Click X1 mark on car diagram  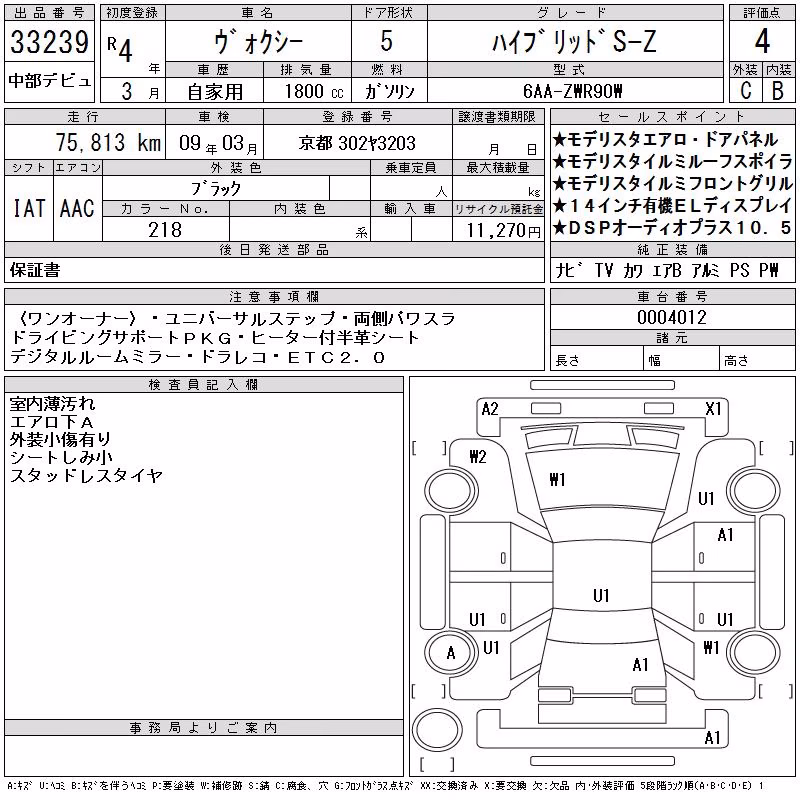point(713,409)
